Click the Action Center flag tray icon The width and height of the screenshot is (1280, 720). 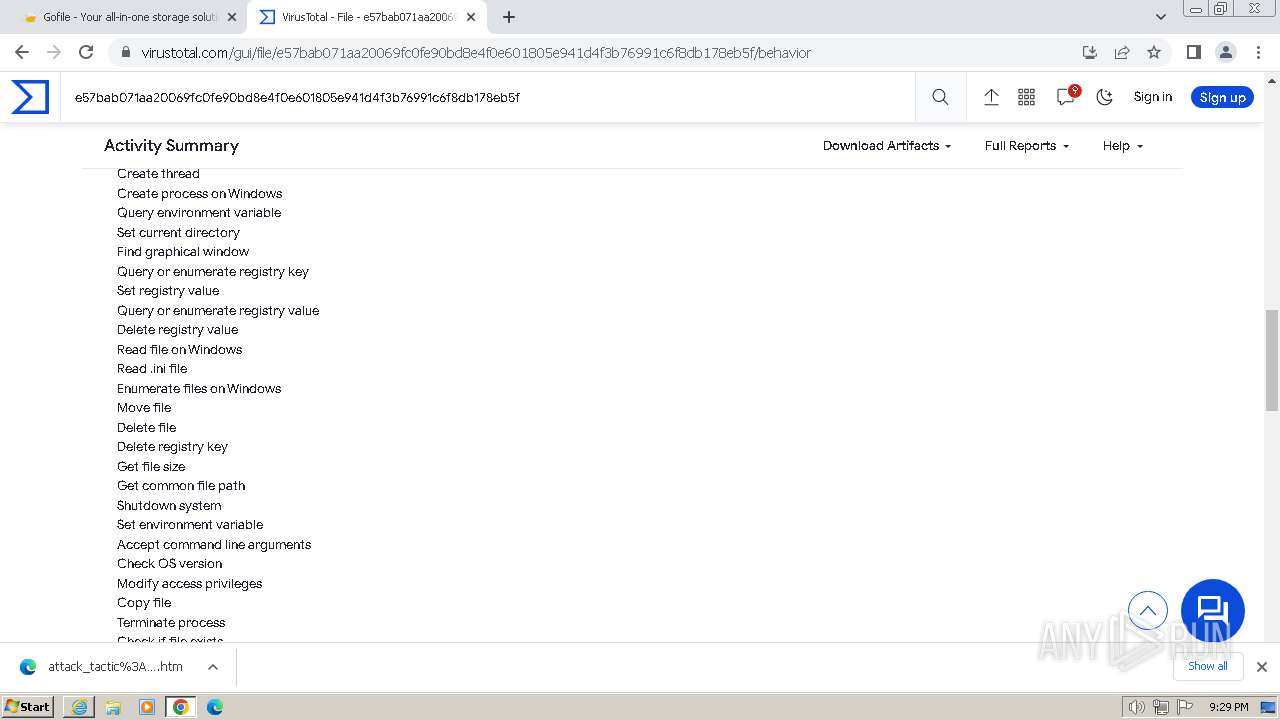1183,707
